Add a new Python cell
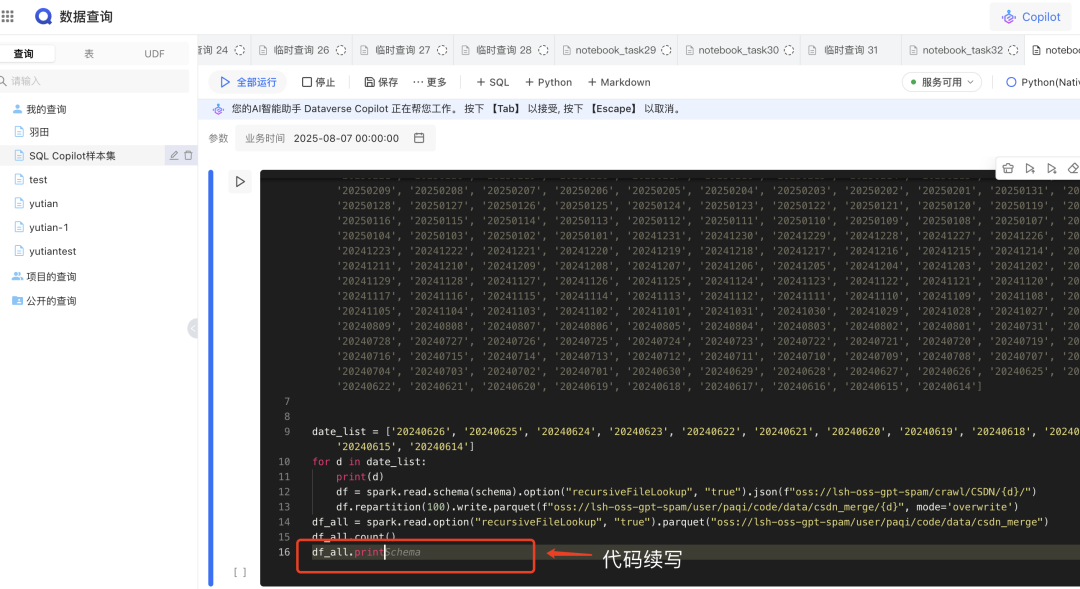This screenshot has height=589, width=1080. 548,83
